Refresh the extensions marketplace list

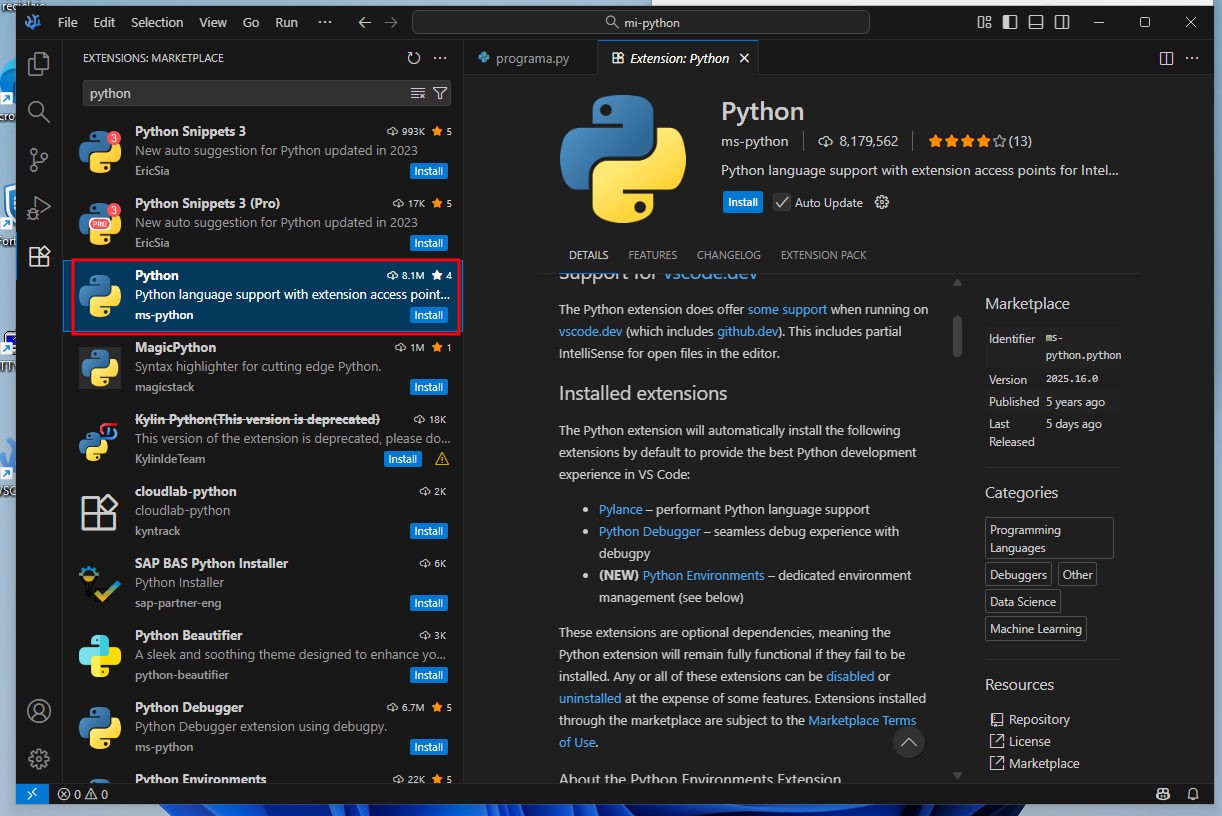414,58
